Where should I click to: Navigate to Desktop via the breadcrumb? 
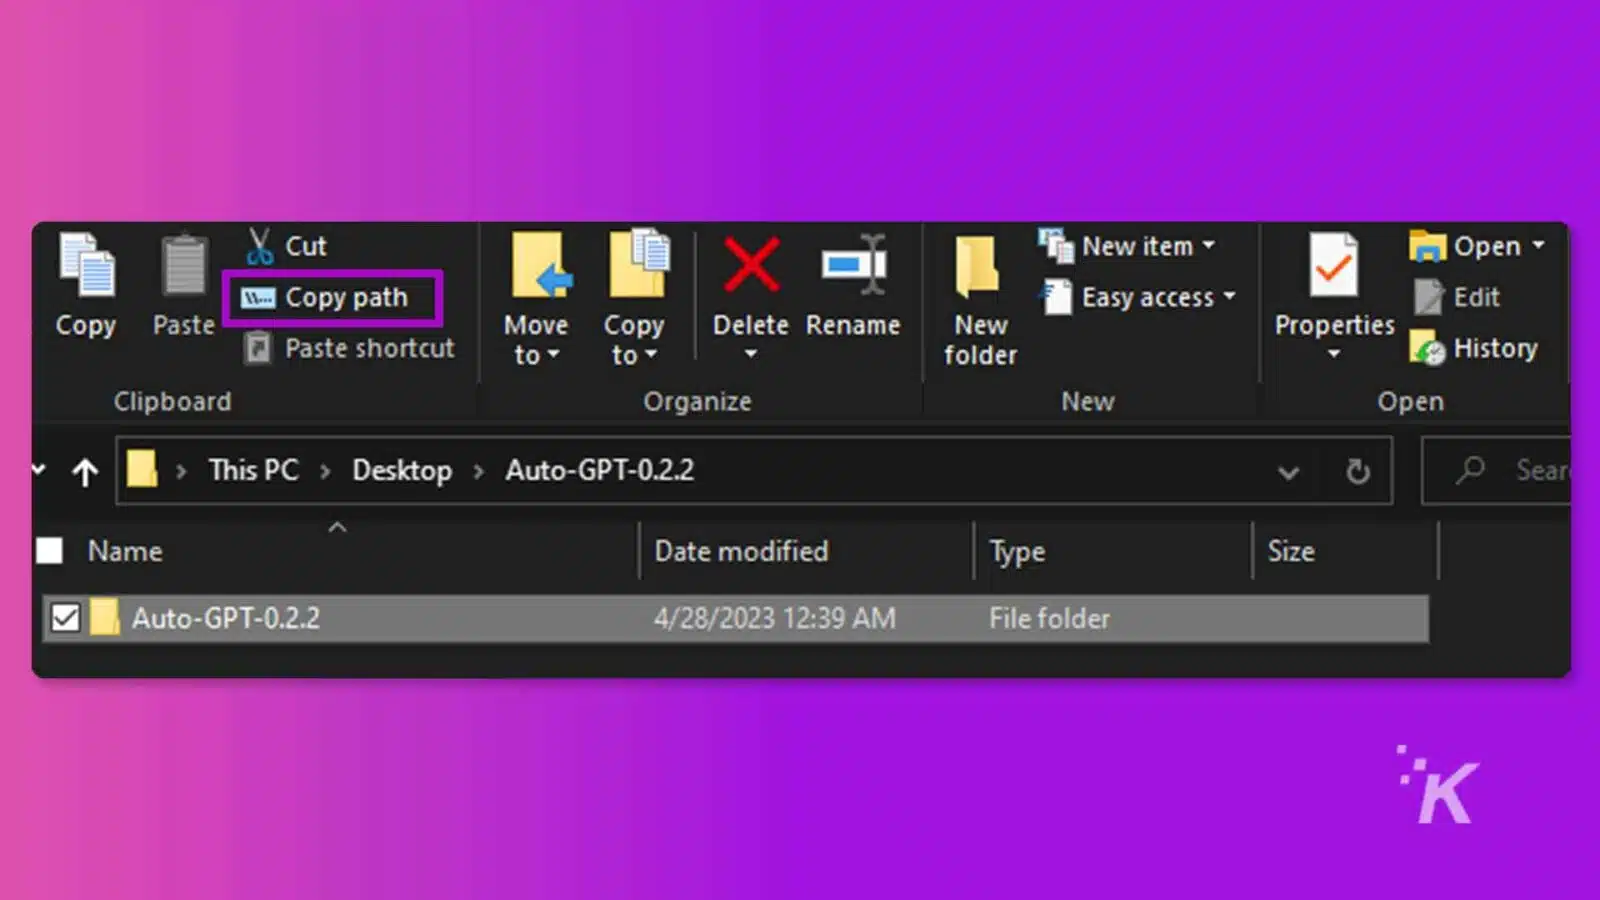tap(401, 470)
